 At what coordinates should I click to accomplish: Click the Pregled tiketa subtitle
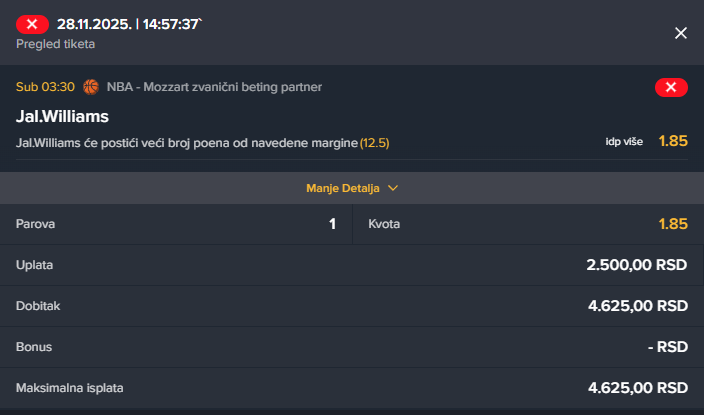(56, 44)
